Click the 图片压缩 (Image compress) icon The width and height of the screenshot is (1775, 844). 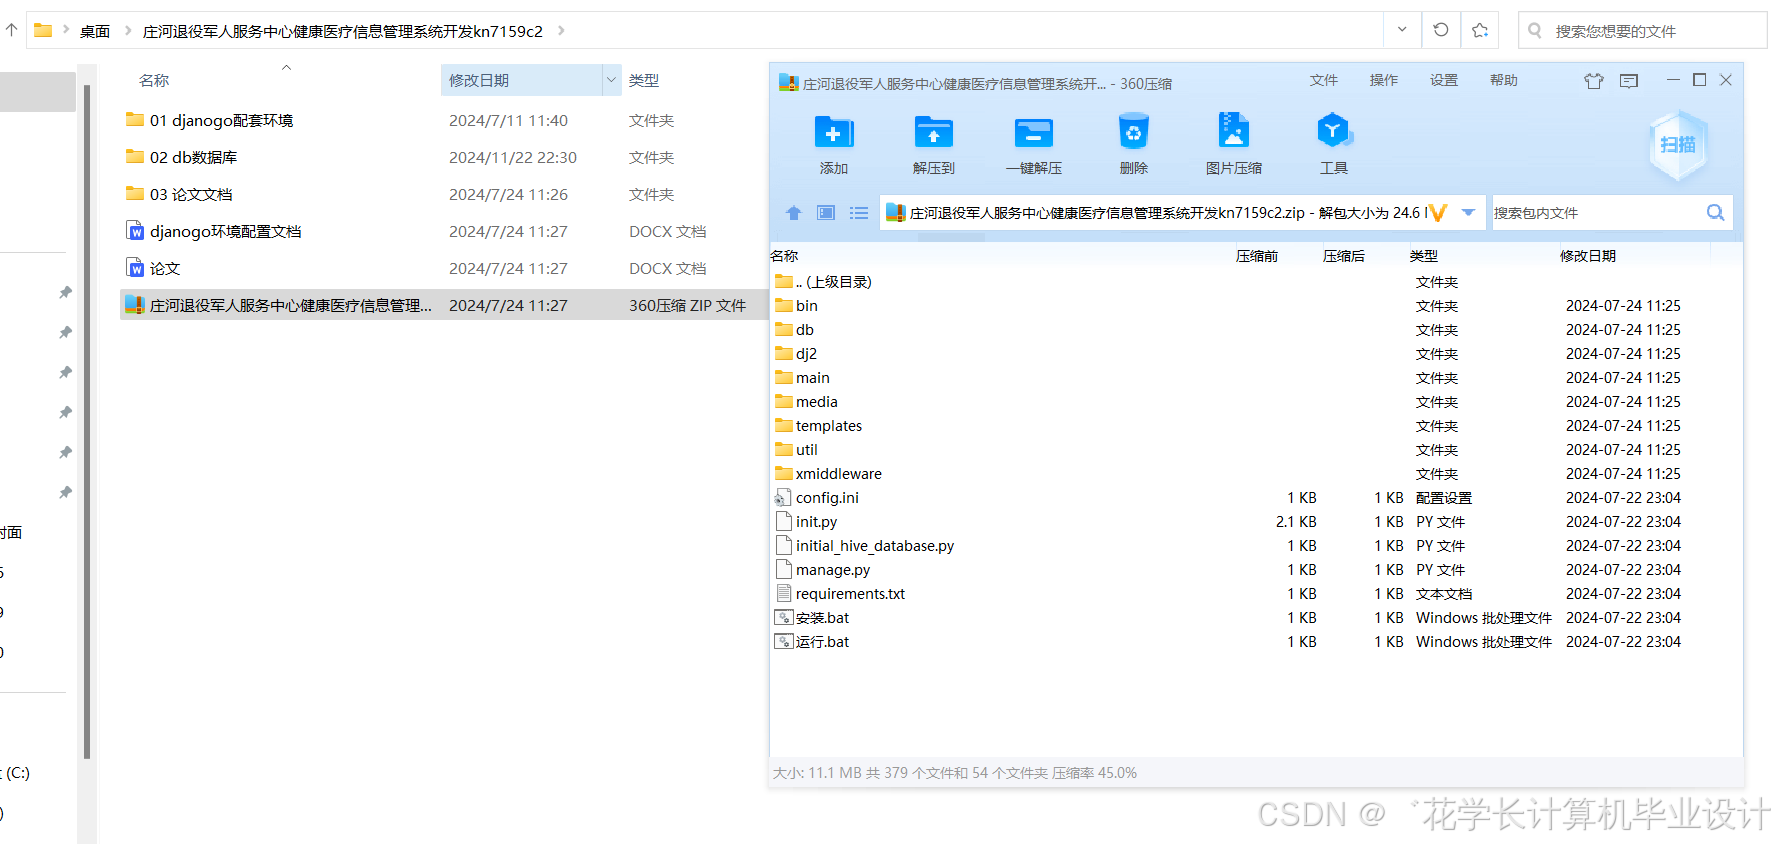(1233, 131)
